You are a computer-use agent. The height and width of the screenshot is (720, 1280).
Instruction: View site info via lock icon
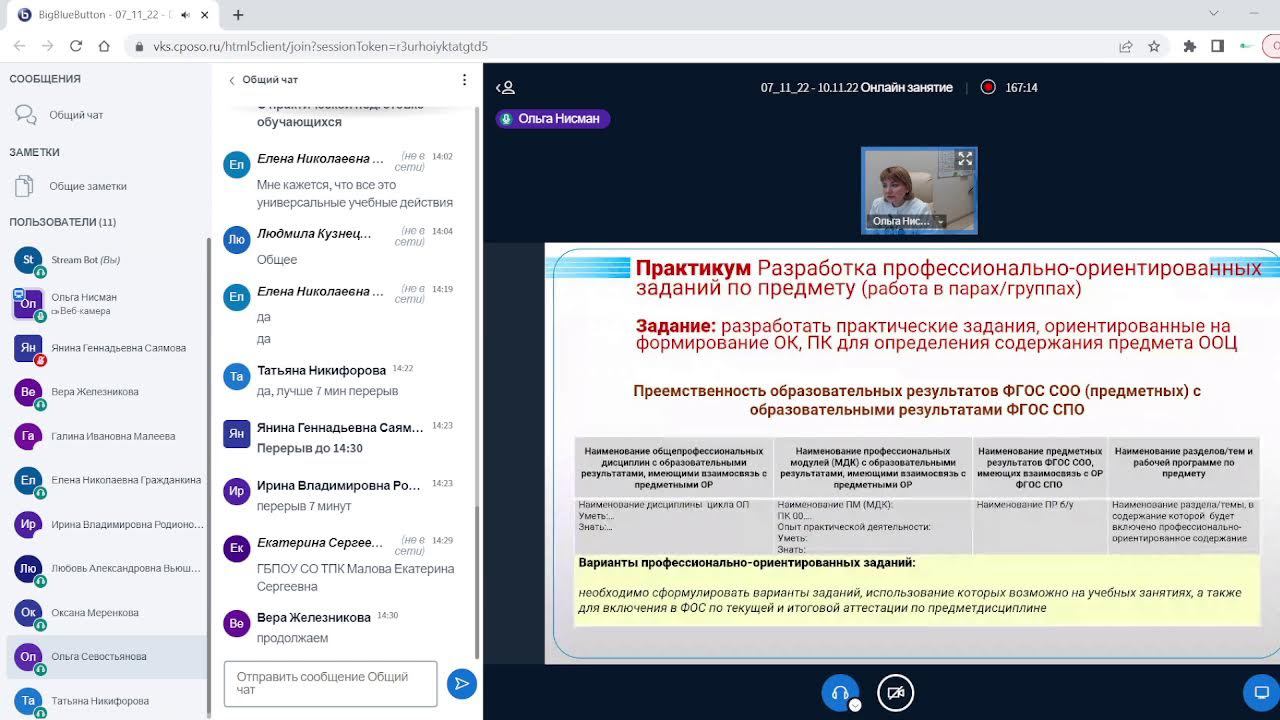tap(139, 46)
